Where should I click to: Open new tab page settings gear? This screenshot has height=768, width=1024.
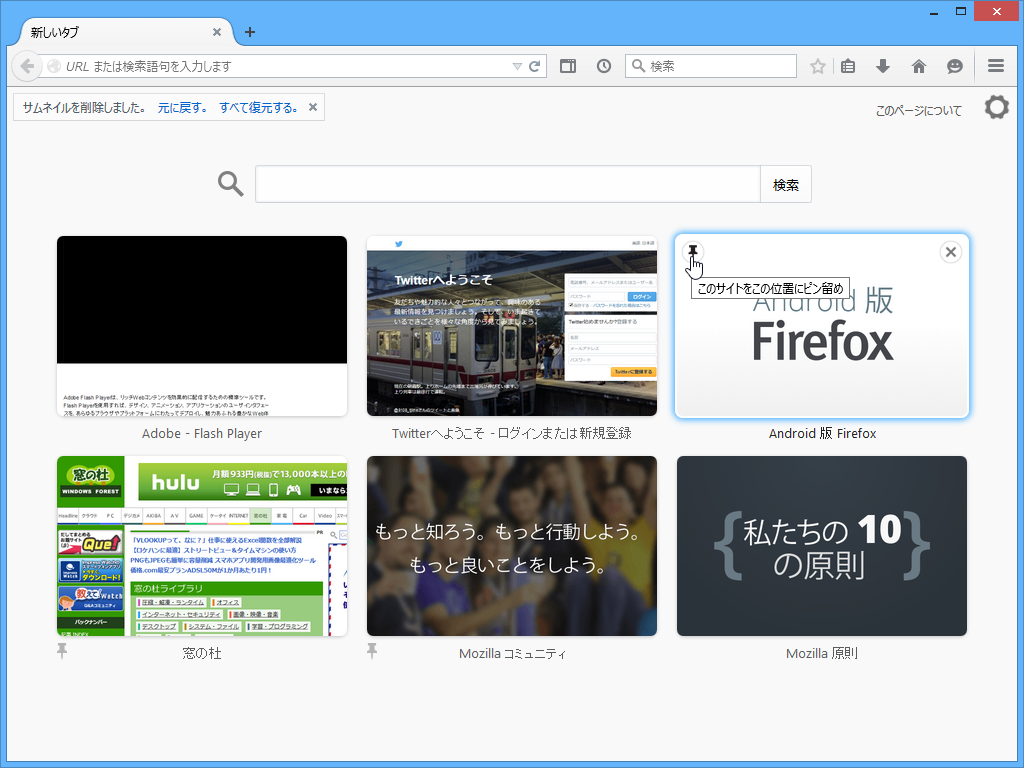pos(996,107)
